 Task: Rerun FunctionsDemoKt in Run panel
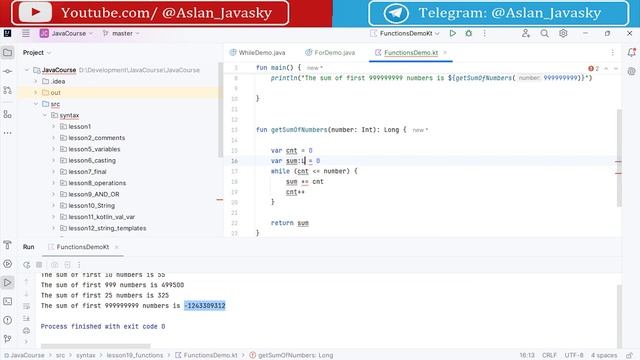pos(27,265)
